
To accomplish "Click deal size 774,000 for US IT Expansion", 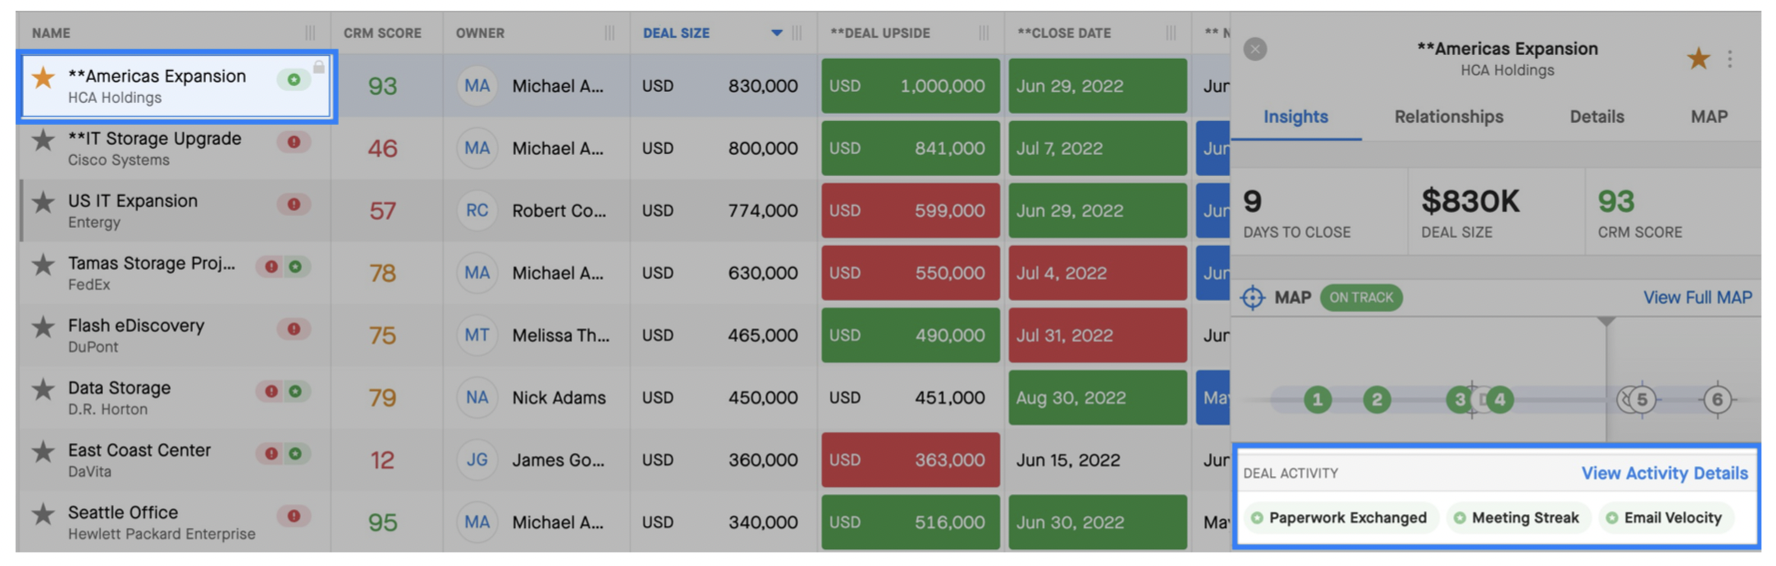I will tap(763, 211).
